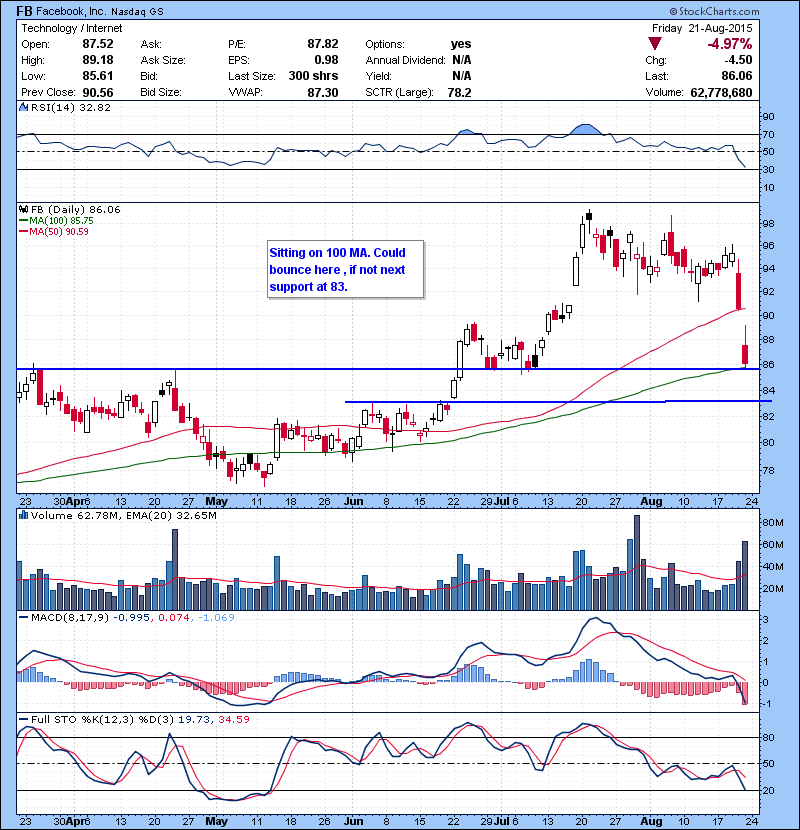The image size is (800, 830).
Task: Click the Volume 62.78M, EMA(20) 32.65M legend
Action: pos(124,515)
